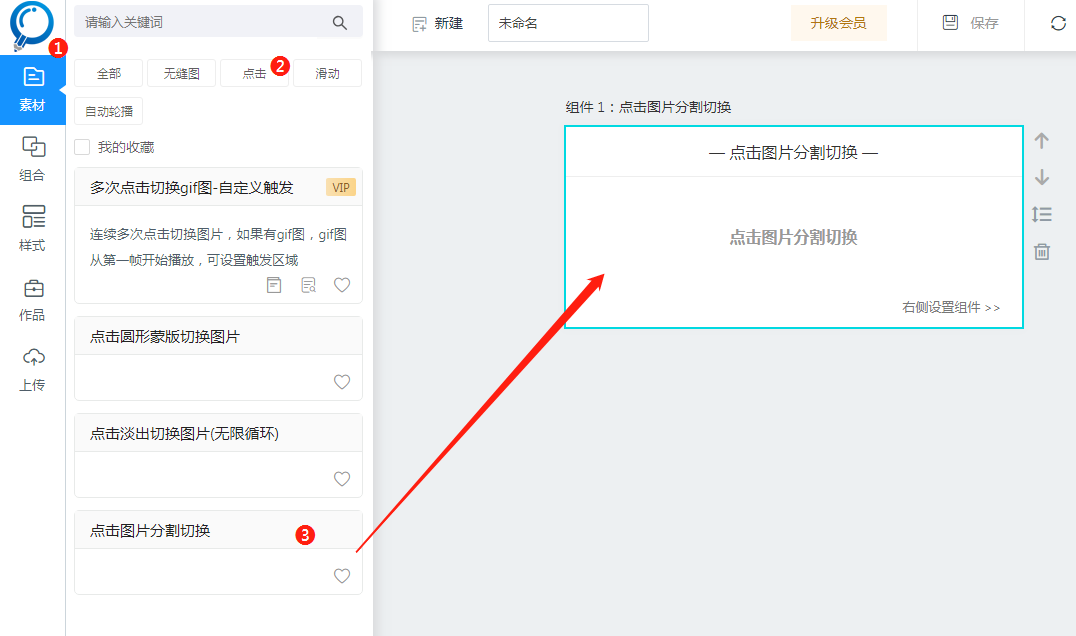Viewport: 1076px width, 636px height.
Task: Move component down with the down arrow
Action: pyautogui.click(x=1042, y=177)
